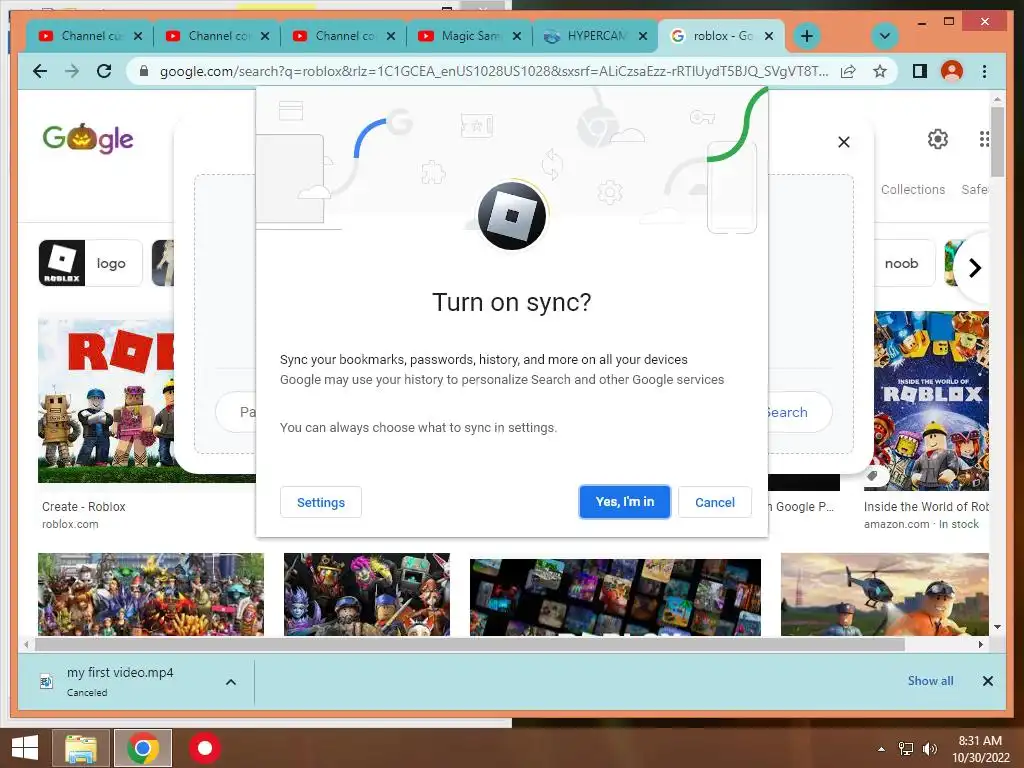The height and width of the screenshot is (768, 1024).
Task: Open my first video.mp4 download item
Action: pos(120,681)
